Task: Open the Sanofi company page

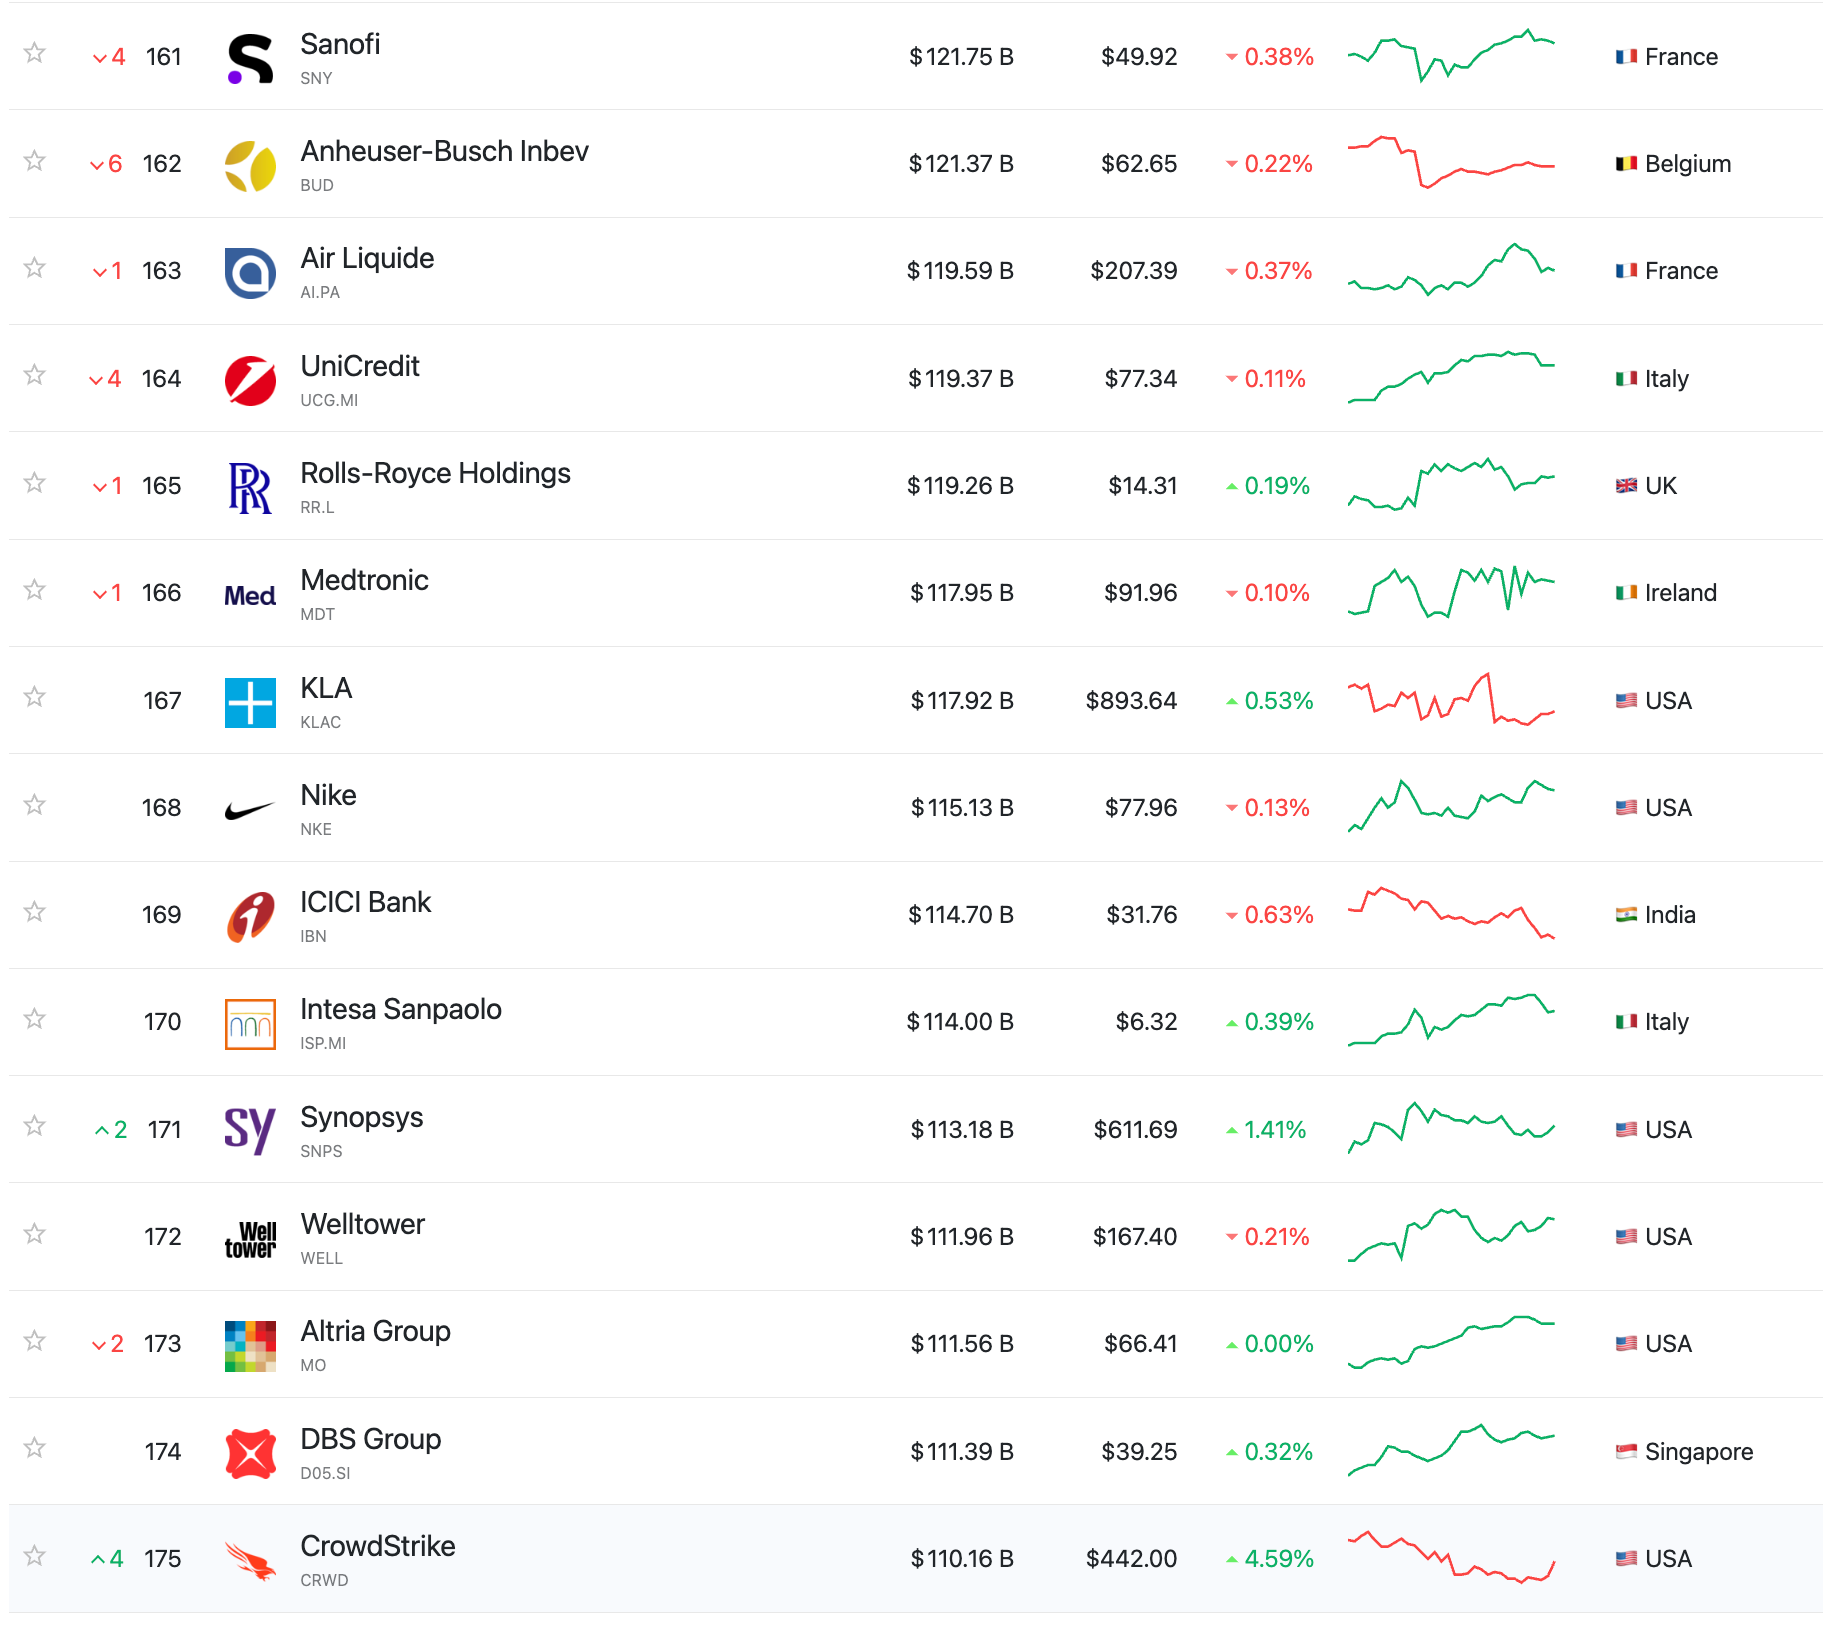Action: [x=340, y=44]
